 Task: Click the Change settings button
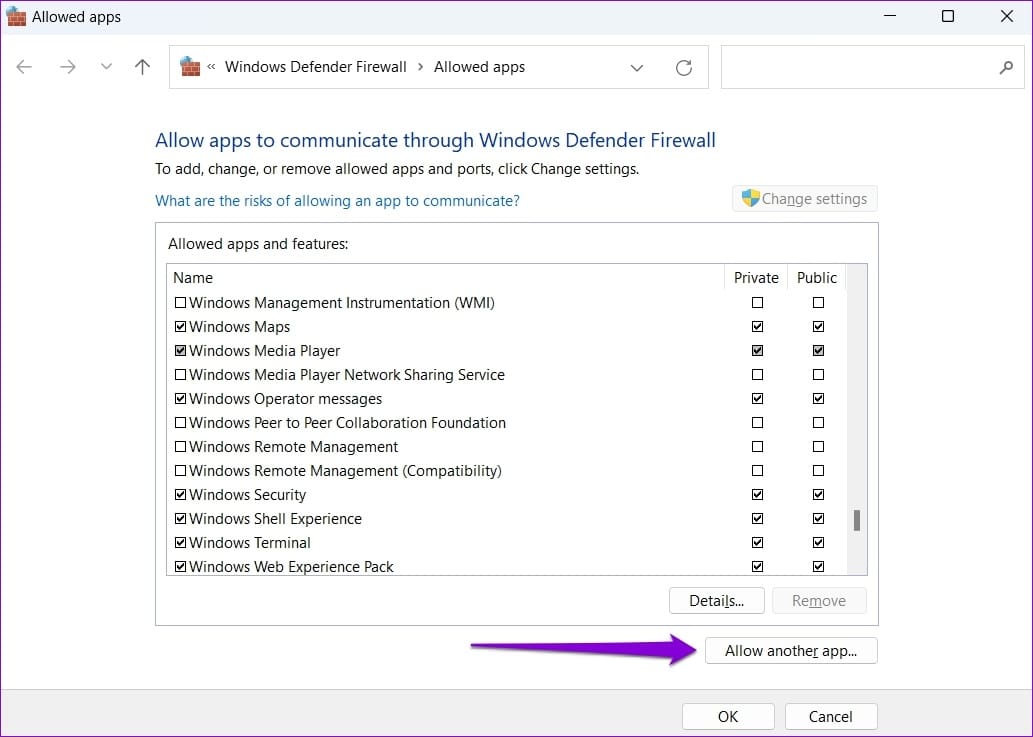(x=804, y=199)
